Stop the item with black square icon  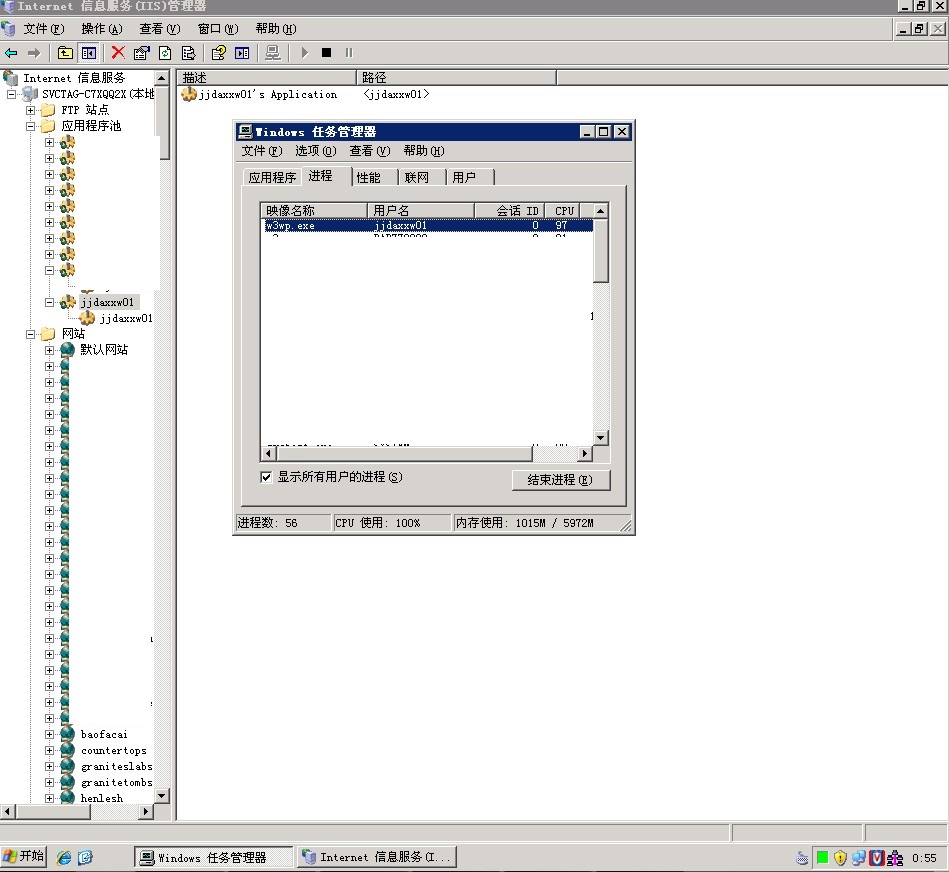pos(326,53)
